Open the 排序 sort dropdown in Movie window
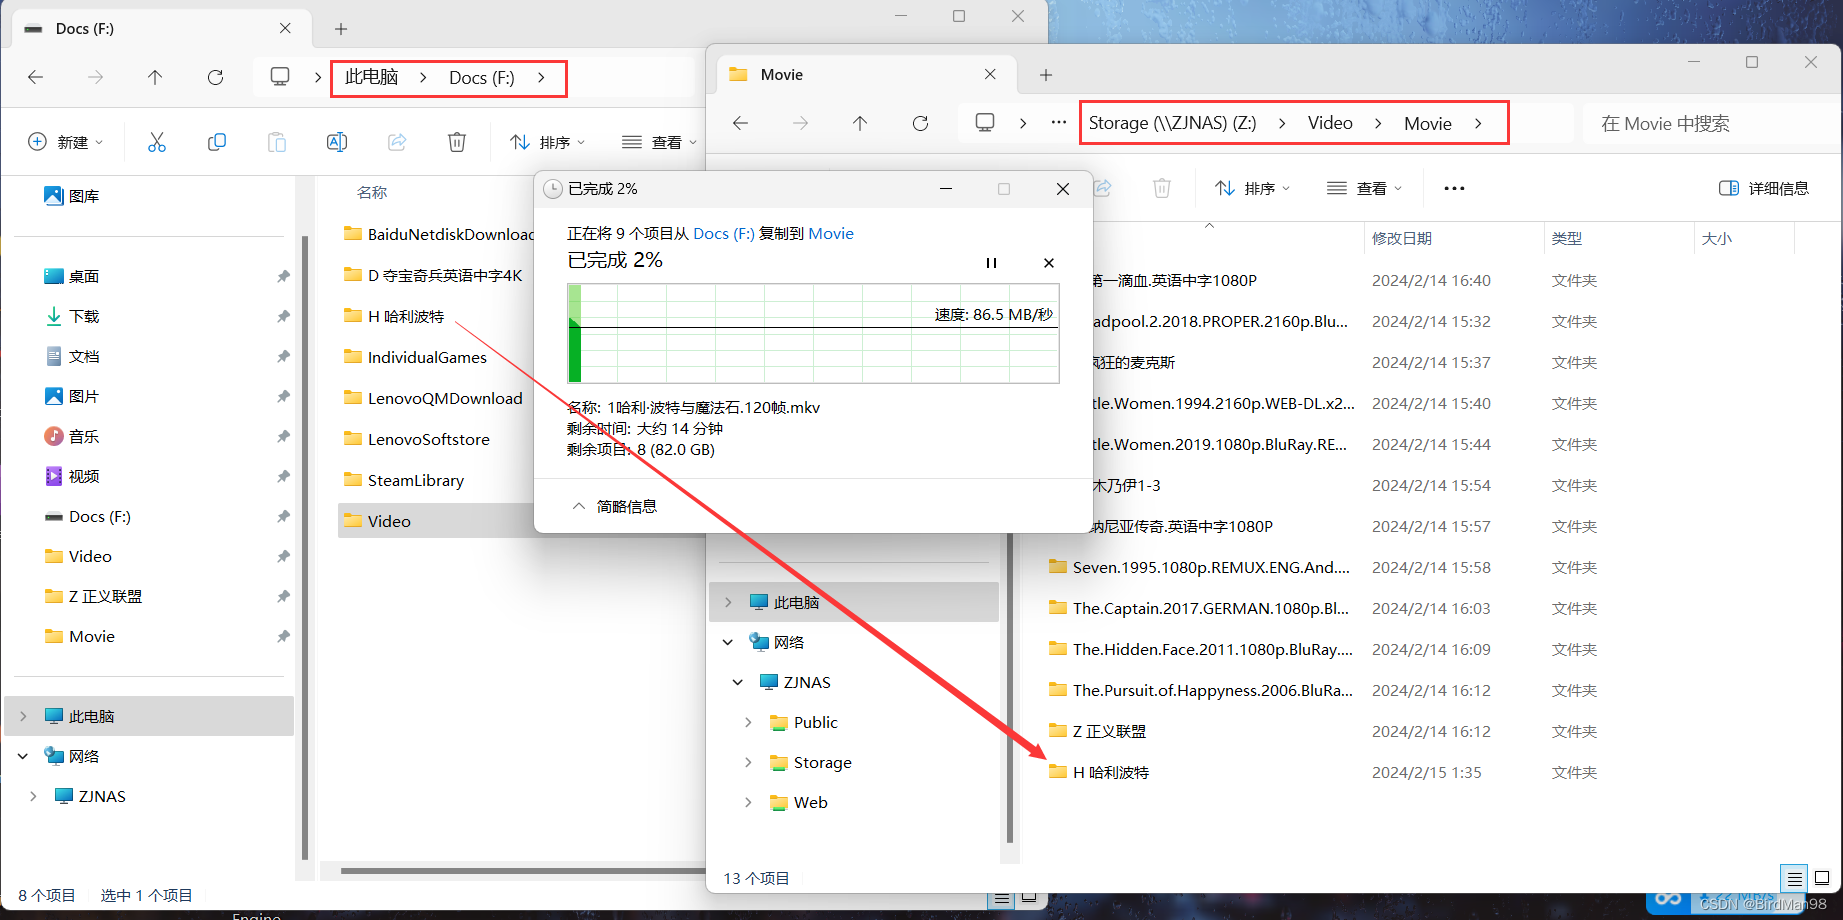 click(x=1252, y=188)
